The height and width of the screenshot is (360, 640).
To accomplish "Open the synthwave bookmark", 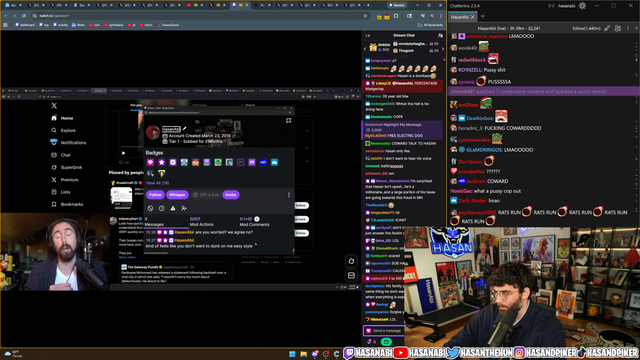I will [x=112, y=25].
